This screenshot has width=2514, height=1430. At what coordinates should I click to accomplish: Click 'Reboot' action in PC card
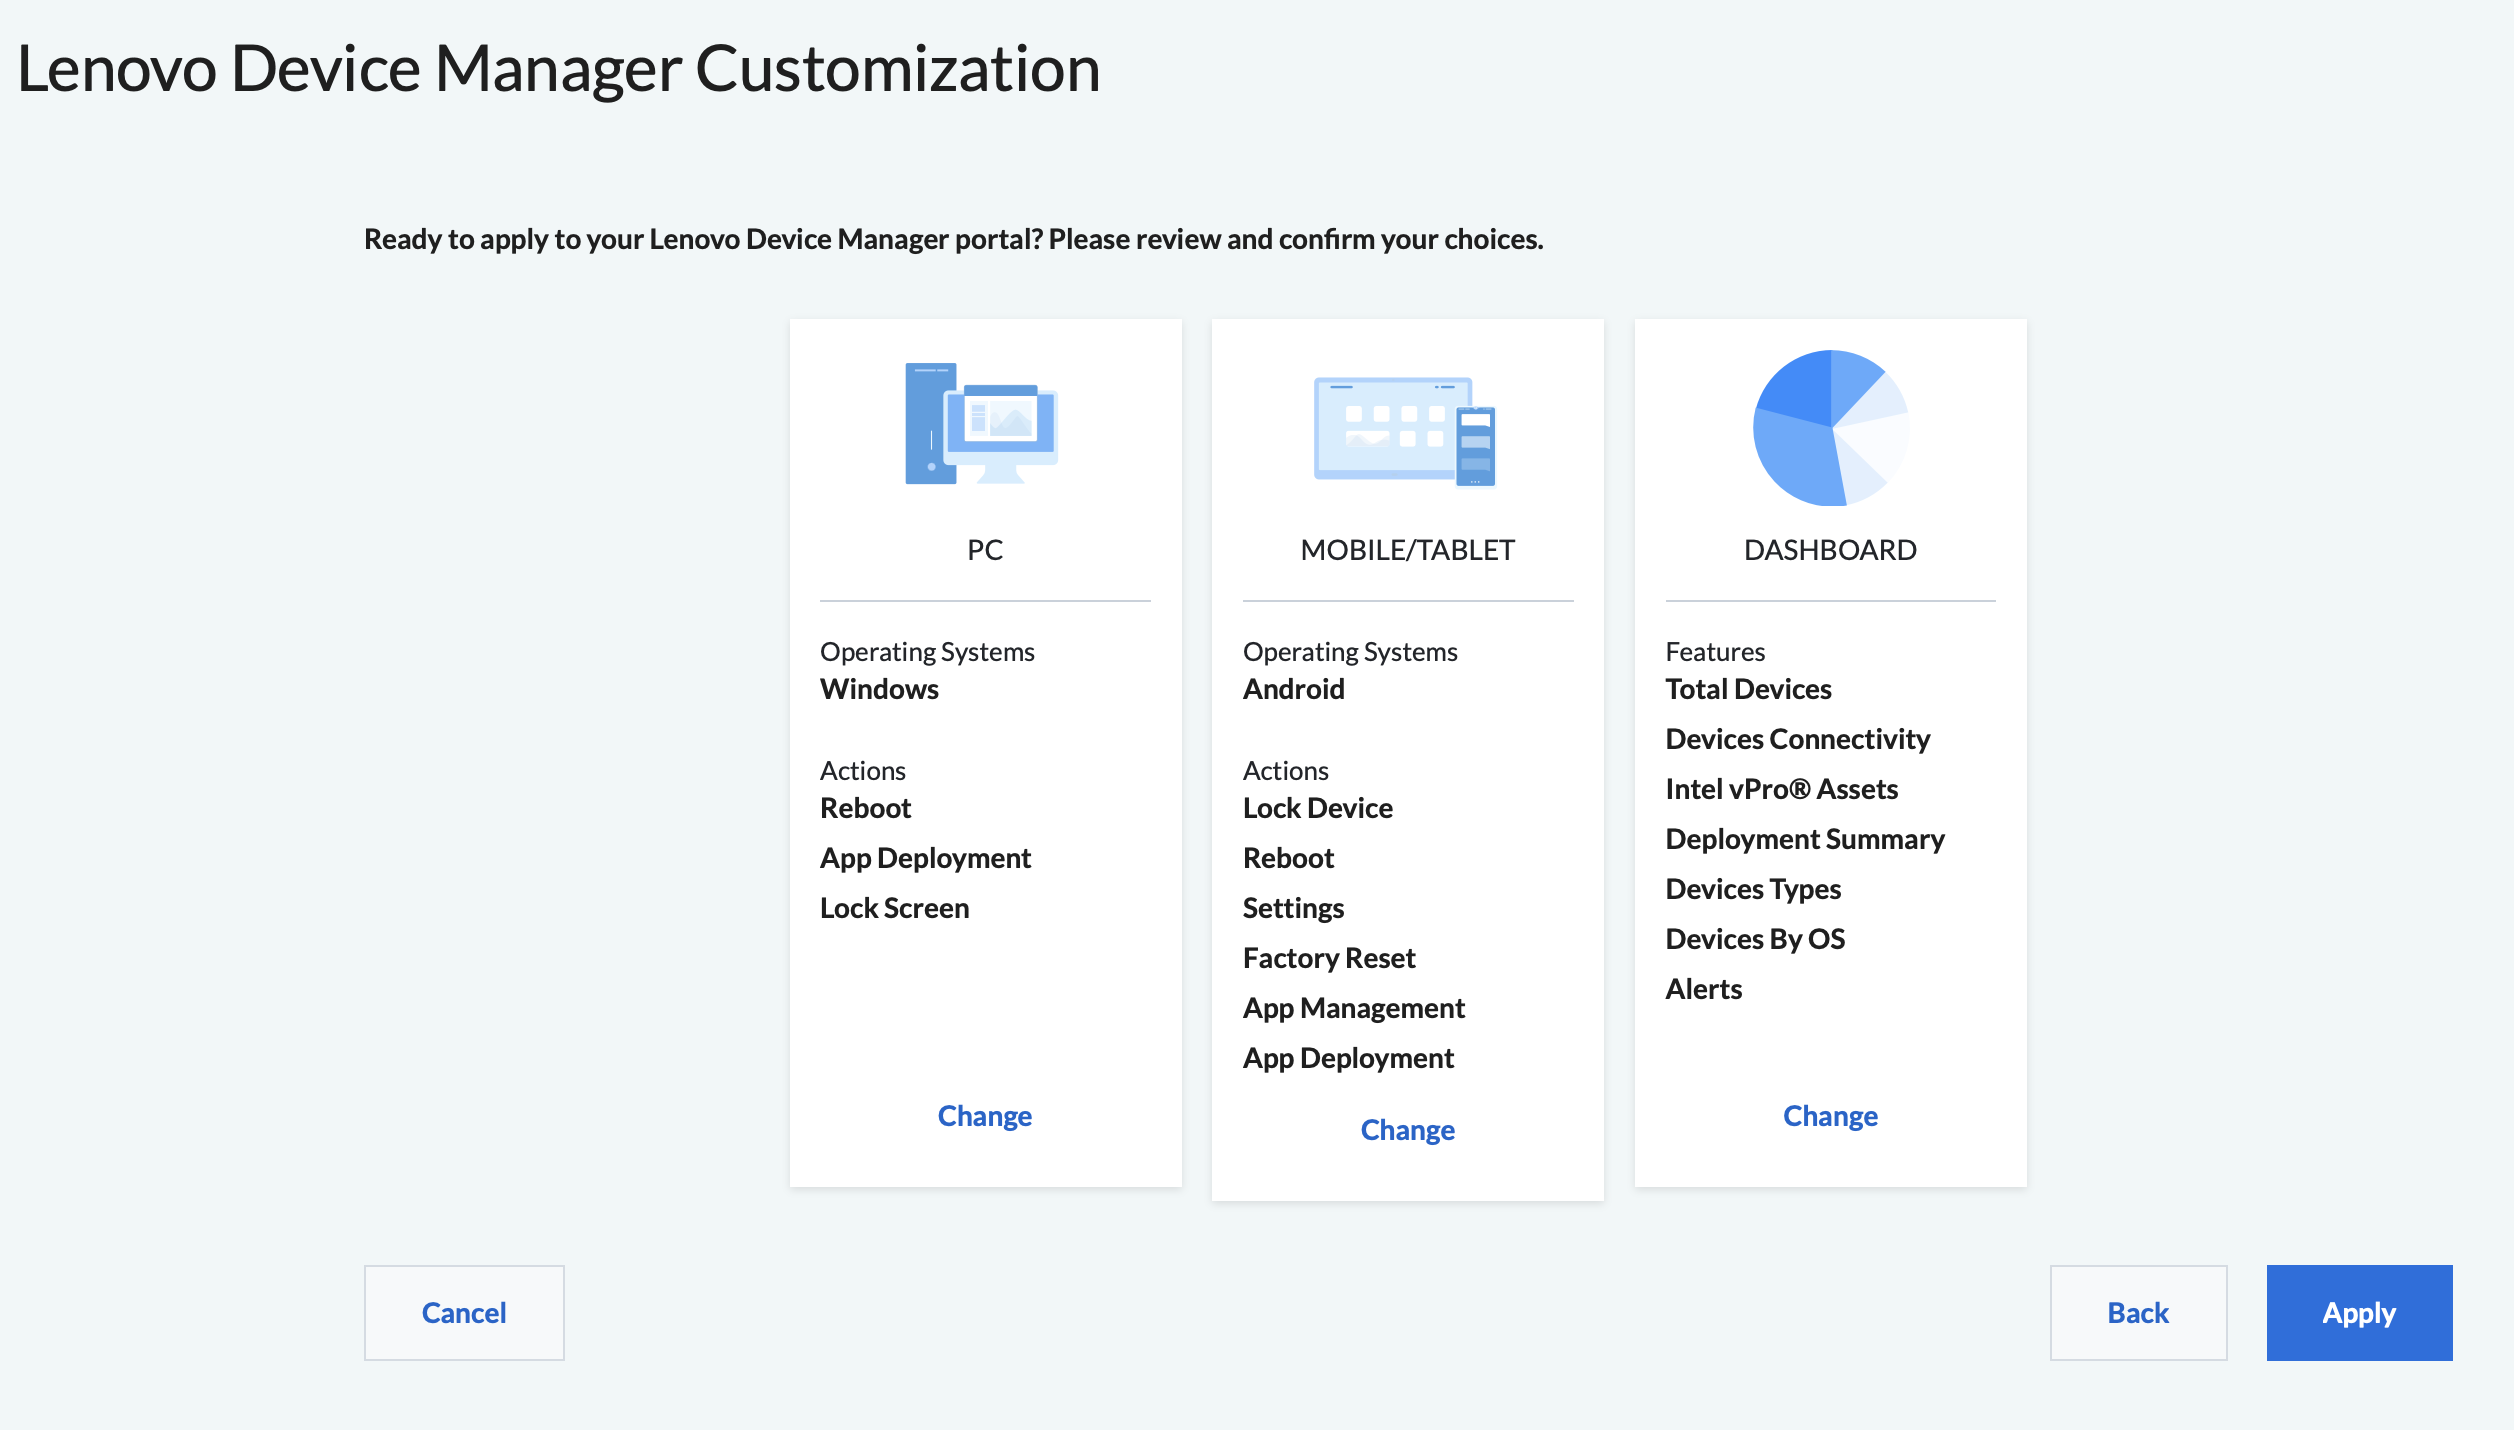[x=865, y=808]
